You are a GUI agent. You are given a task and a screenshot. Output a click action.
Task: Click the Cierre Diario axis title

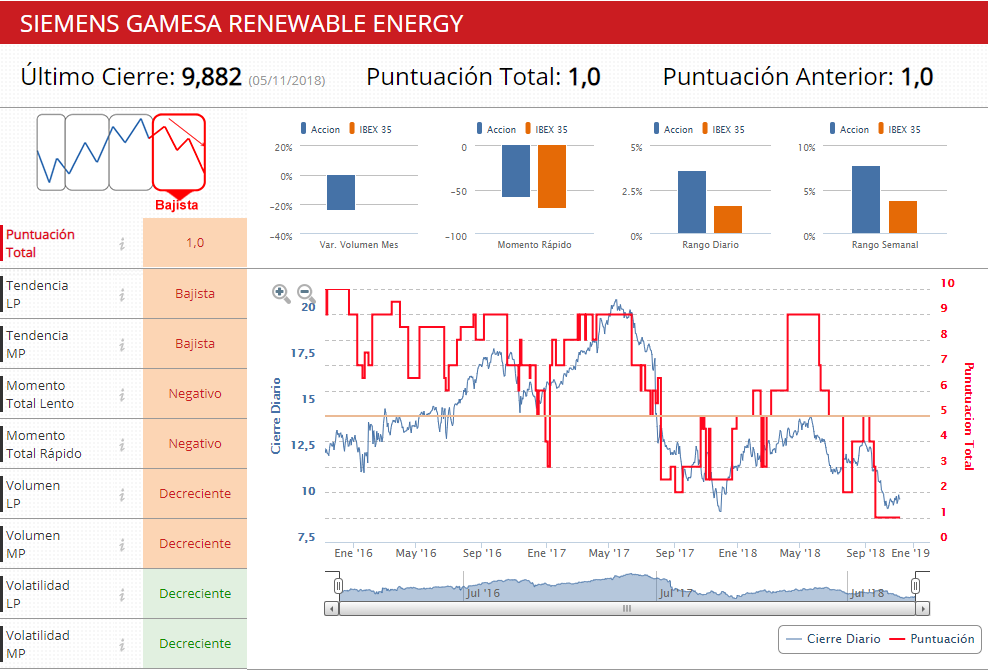(x=276, y=416)
